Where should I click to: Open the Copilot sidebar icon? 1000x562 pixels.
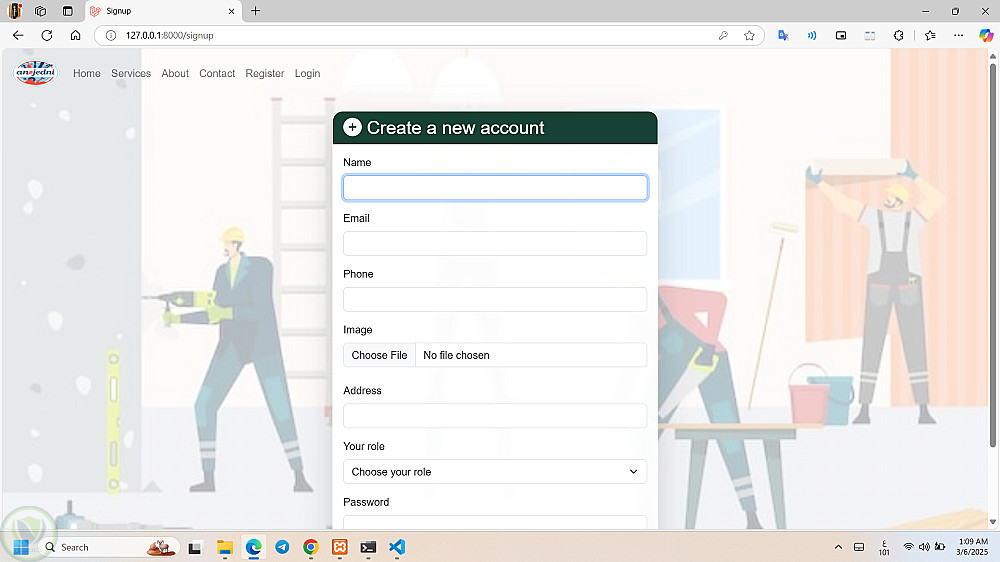(986, 36)
